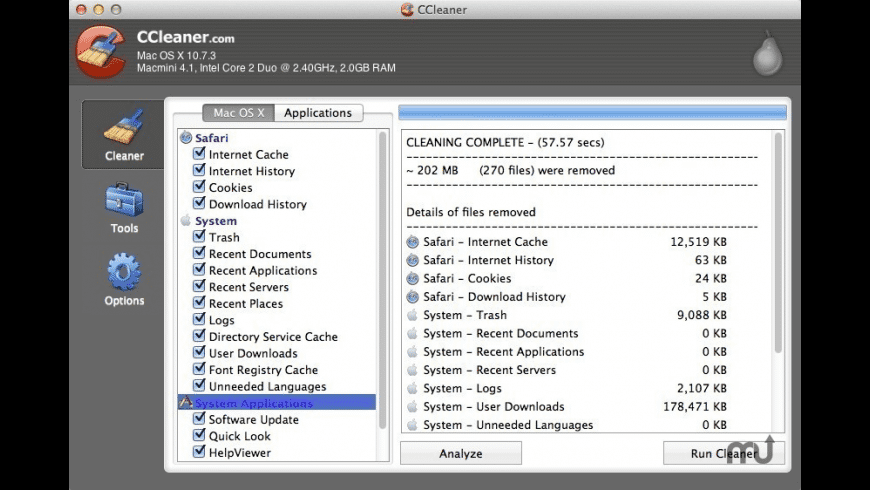Uncheck the Internet Cache checkbox
The height and width of the screenshot is (490, 870).
(199, 154)
